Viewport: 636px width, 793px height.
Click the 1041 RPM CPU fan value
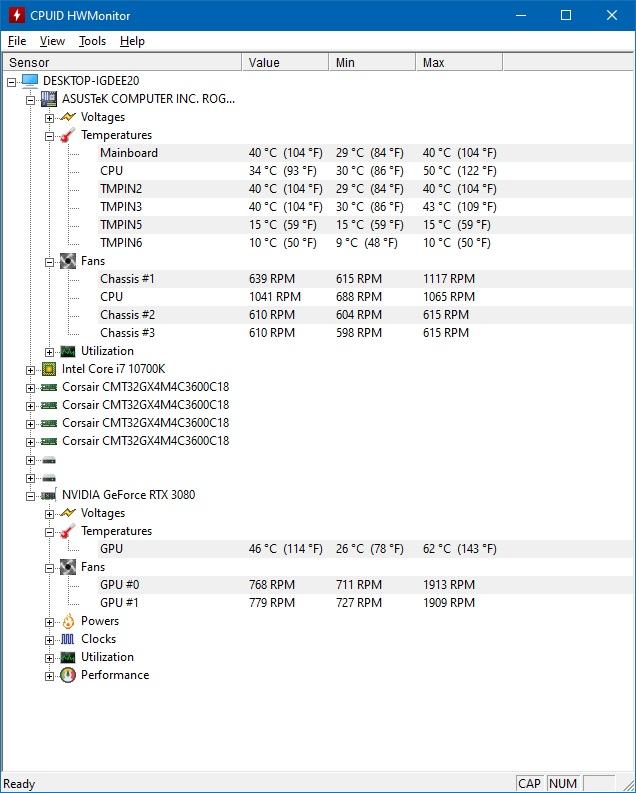click(x=275, y=297)
